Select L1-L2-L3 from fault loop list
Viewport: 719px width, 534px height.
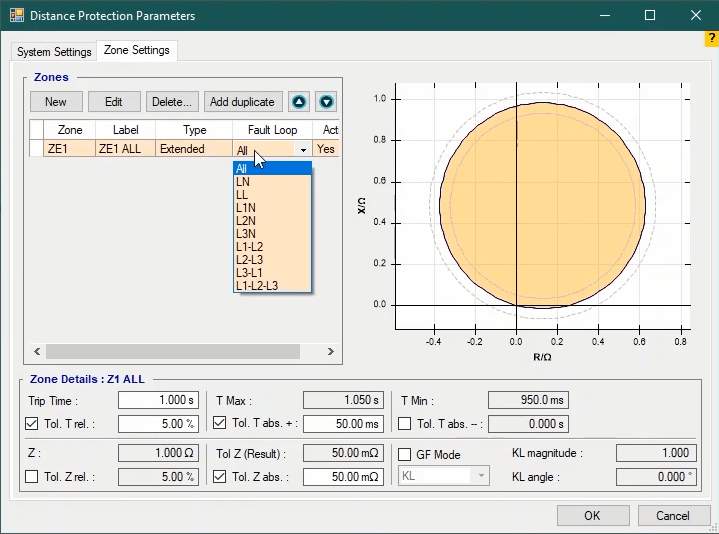pyautogui.click(x=257, y=285)
